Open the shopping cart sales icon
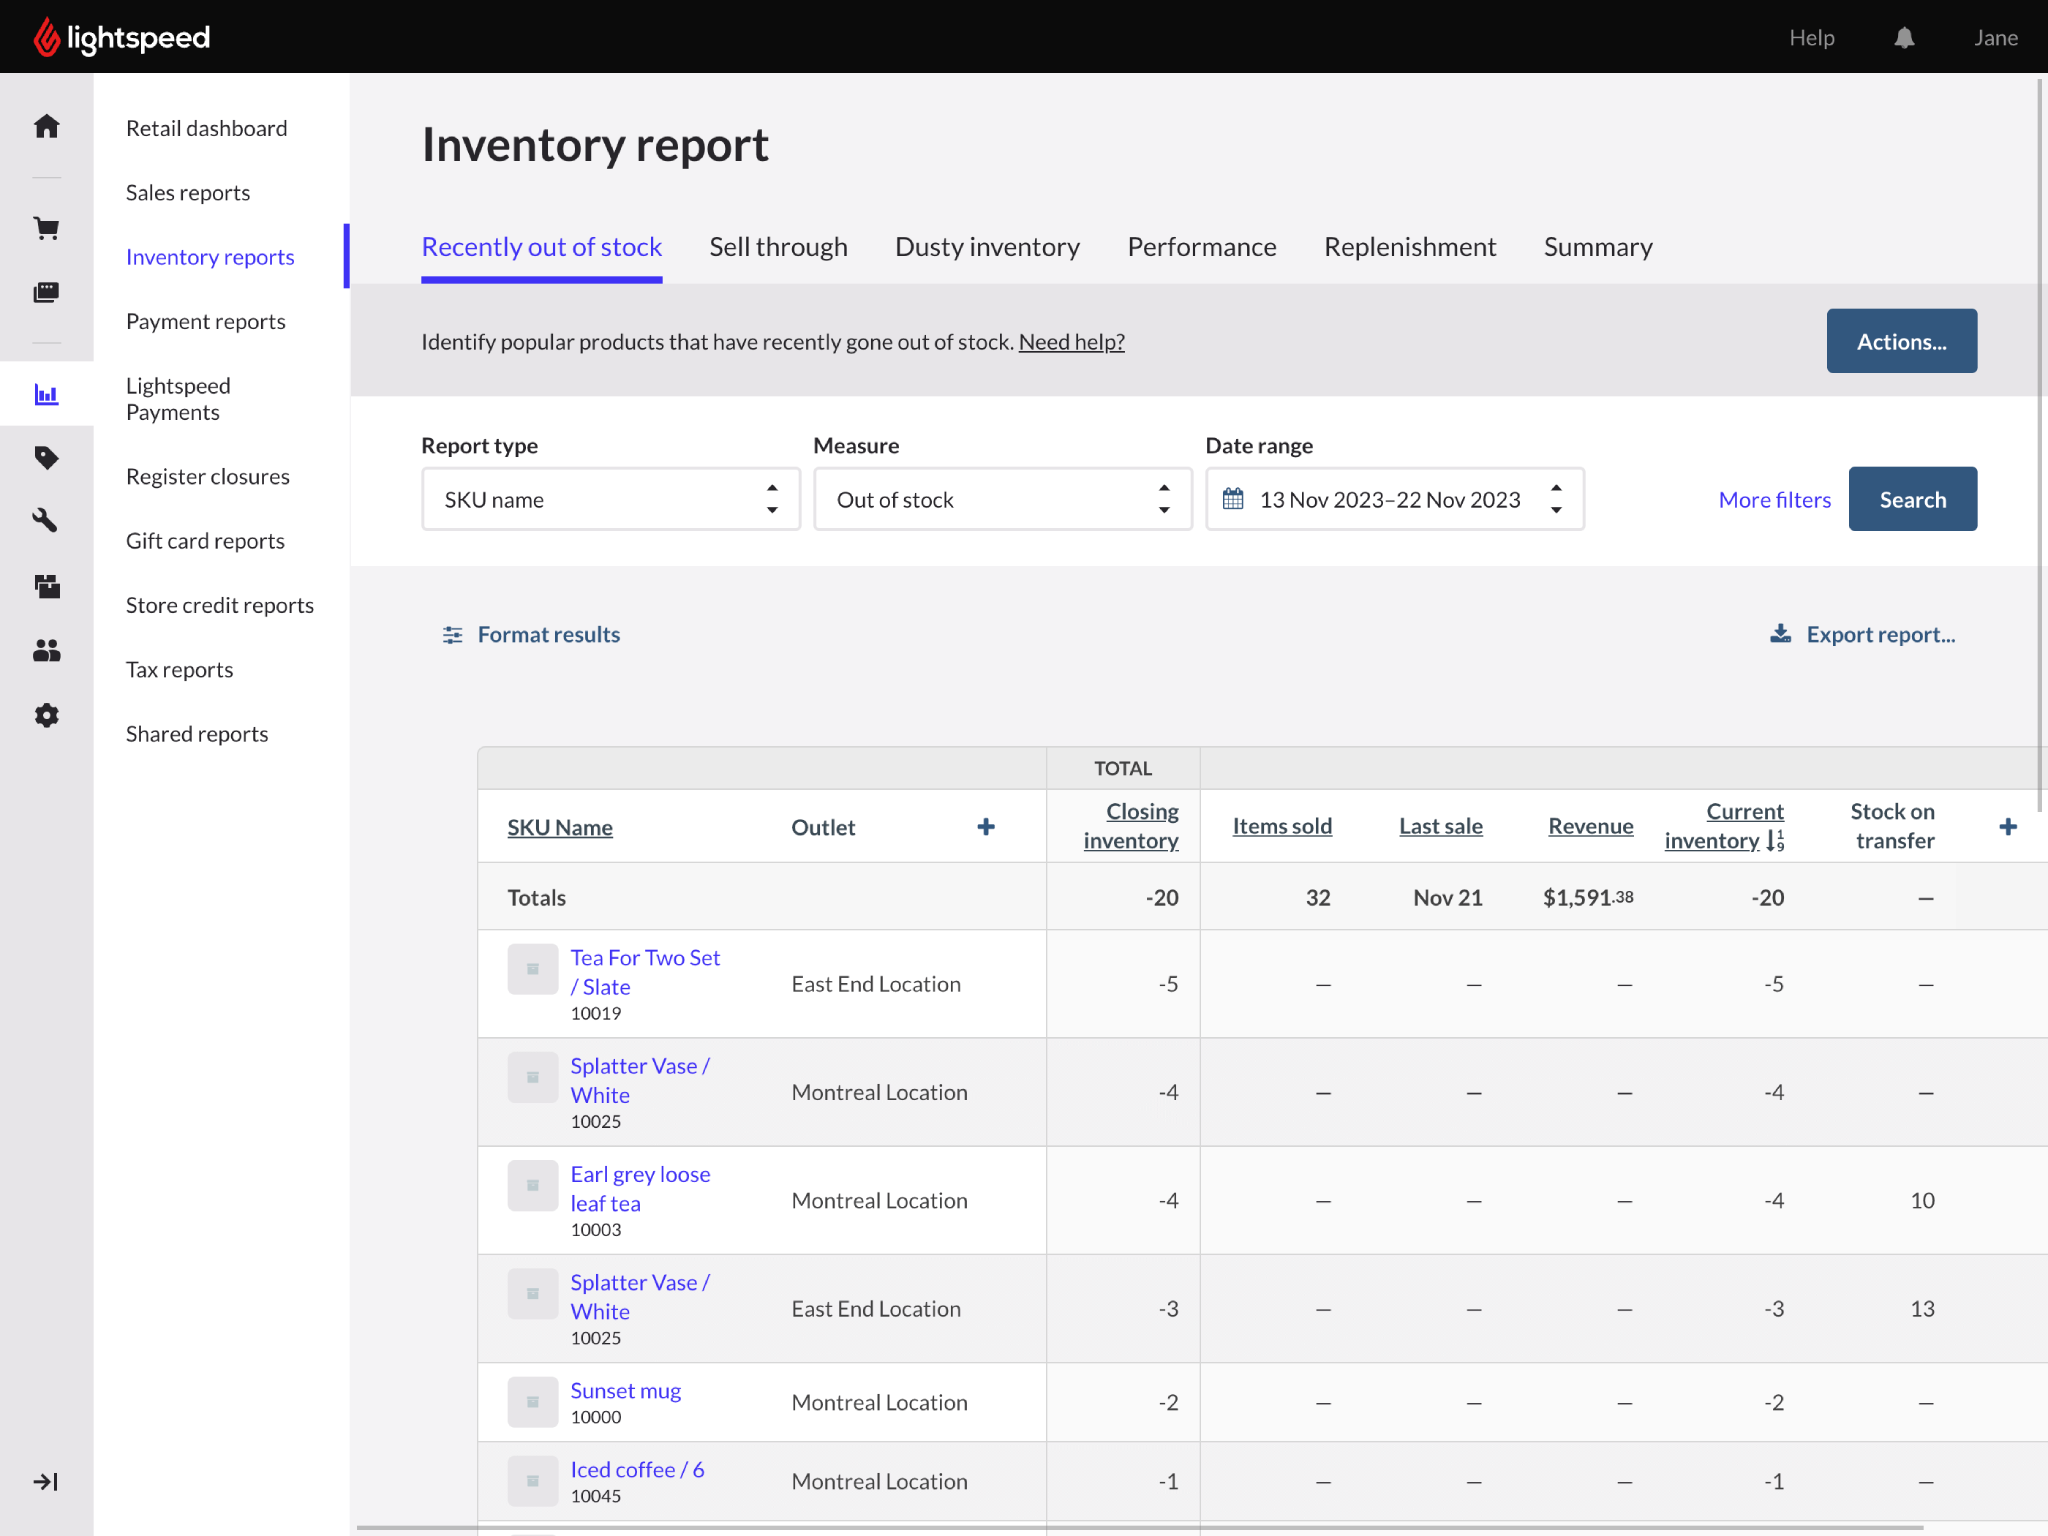Viewport: 2048px width, 1536px height. (x=46, y=229)
